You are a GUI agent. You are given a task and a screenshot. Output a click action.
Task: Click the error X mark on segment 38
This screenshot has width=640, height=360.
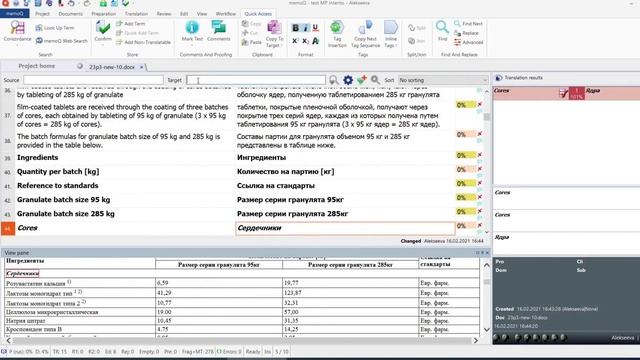[480, 134]
